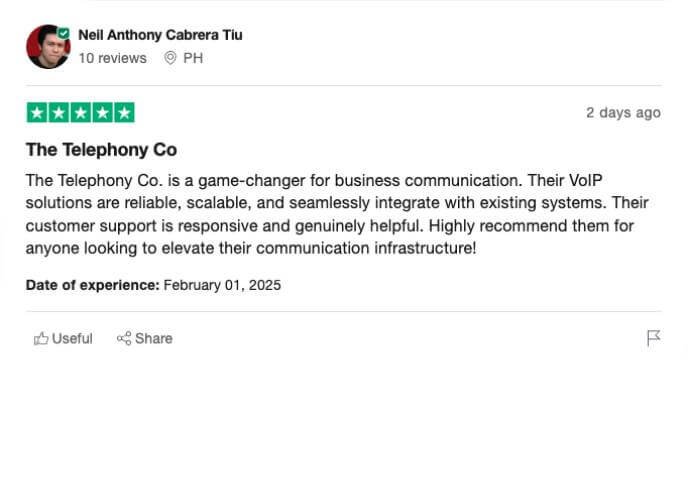The height and width of the screenshot is (484, 688).
Task: Open the review title 'The Telephony Co'
Action: (101, 150)
